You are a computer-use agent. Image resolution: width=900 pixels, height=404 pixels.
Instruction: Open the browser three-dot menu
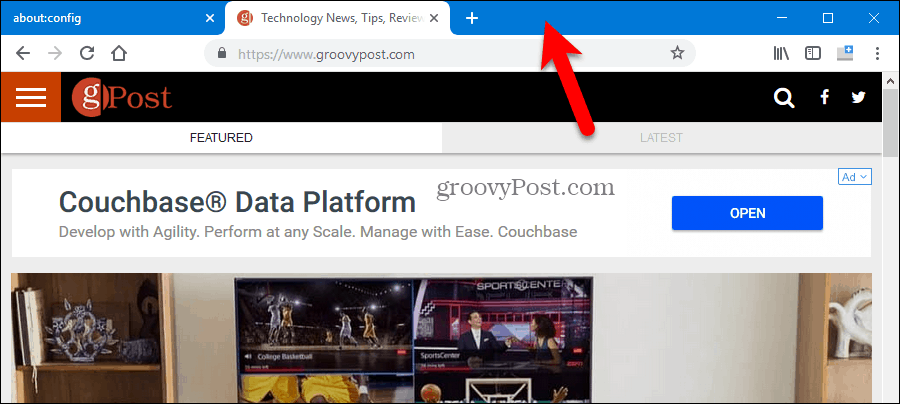click(x=877, y=53)
